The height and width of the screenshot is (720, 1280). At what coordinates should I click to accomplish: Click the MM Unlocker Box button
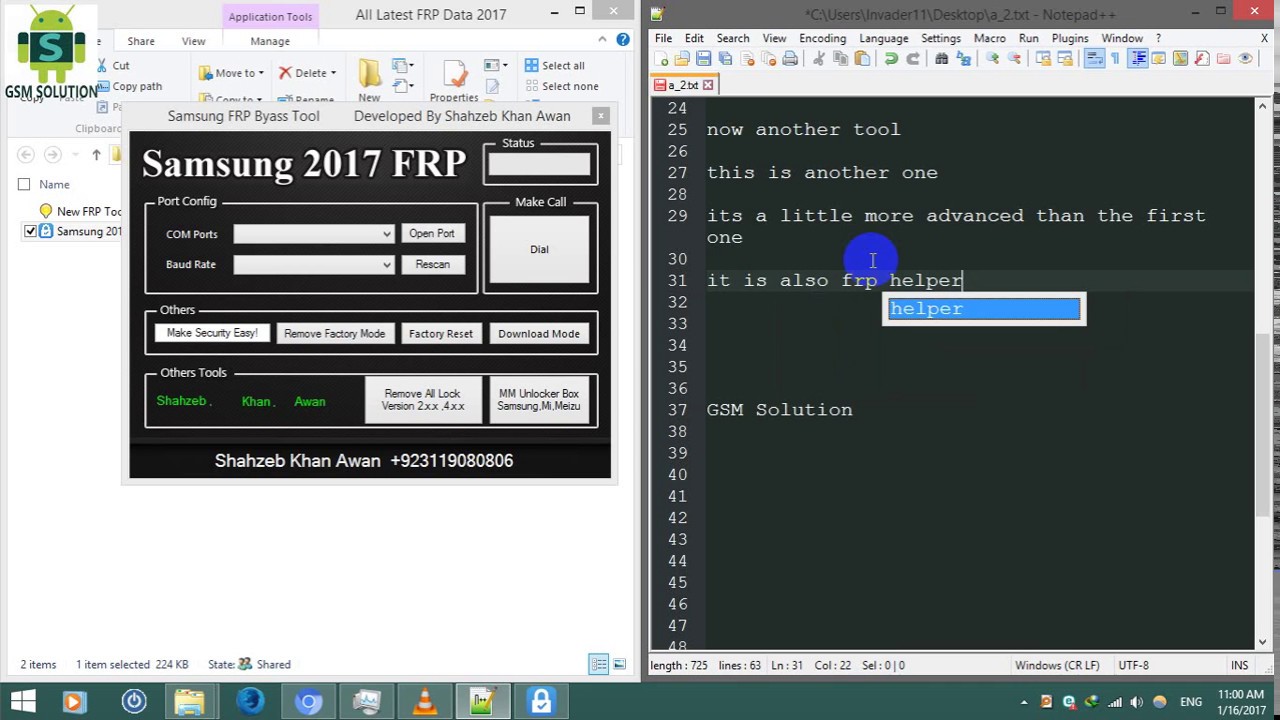pyautogui.click(x=538, y=400)
